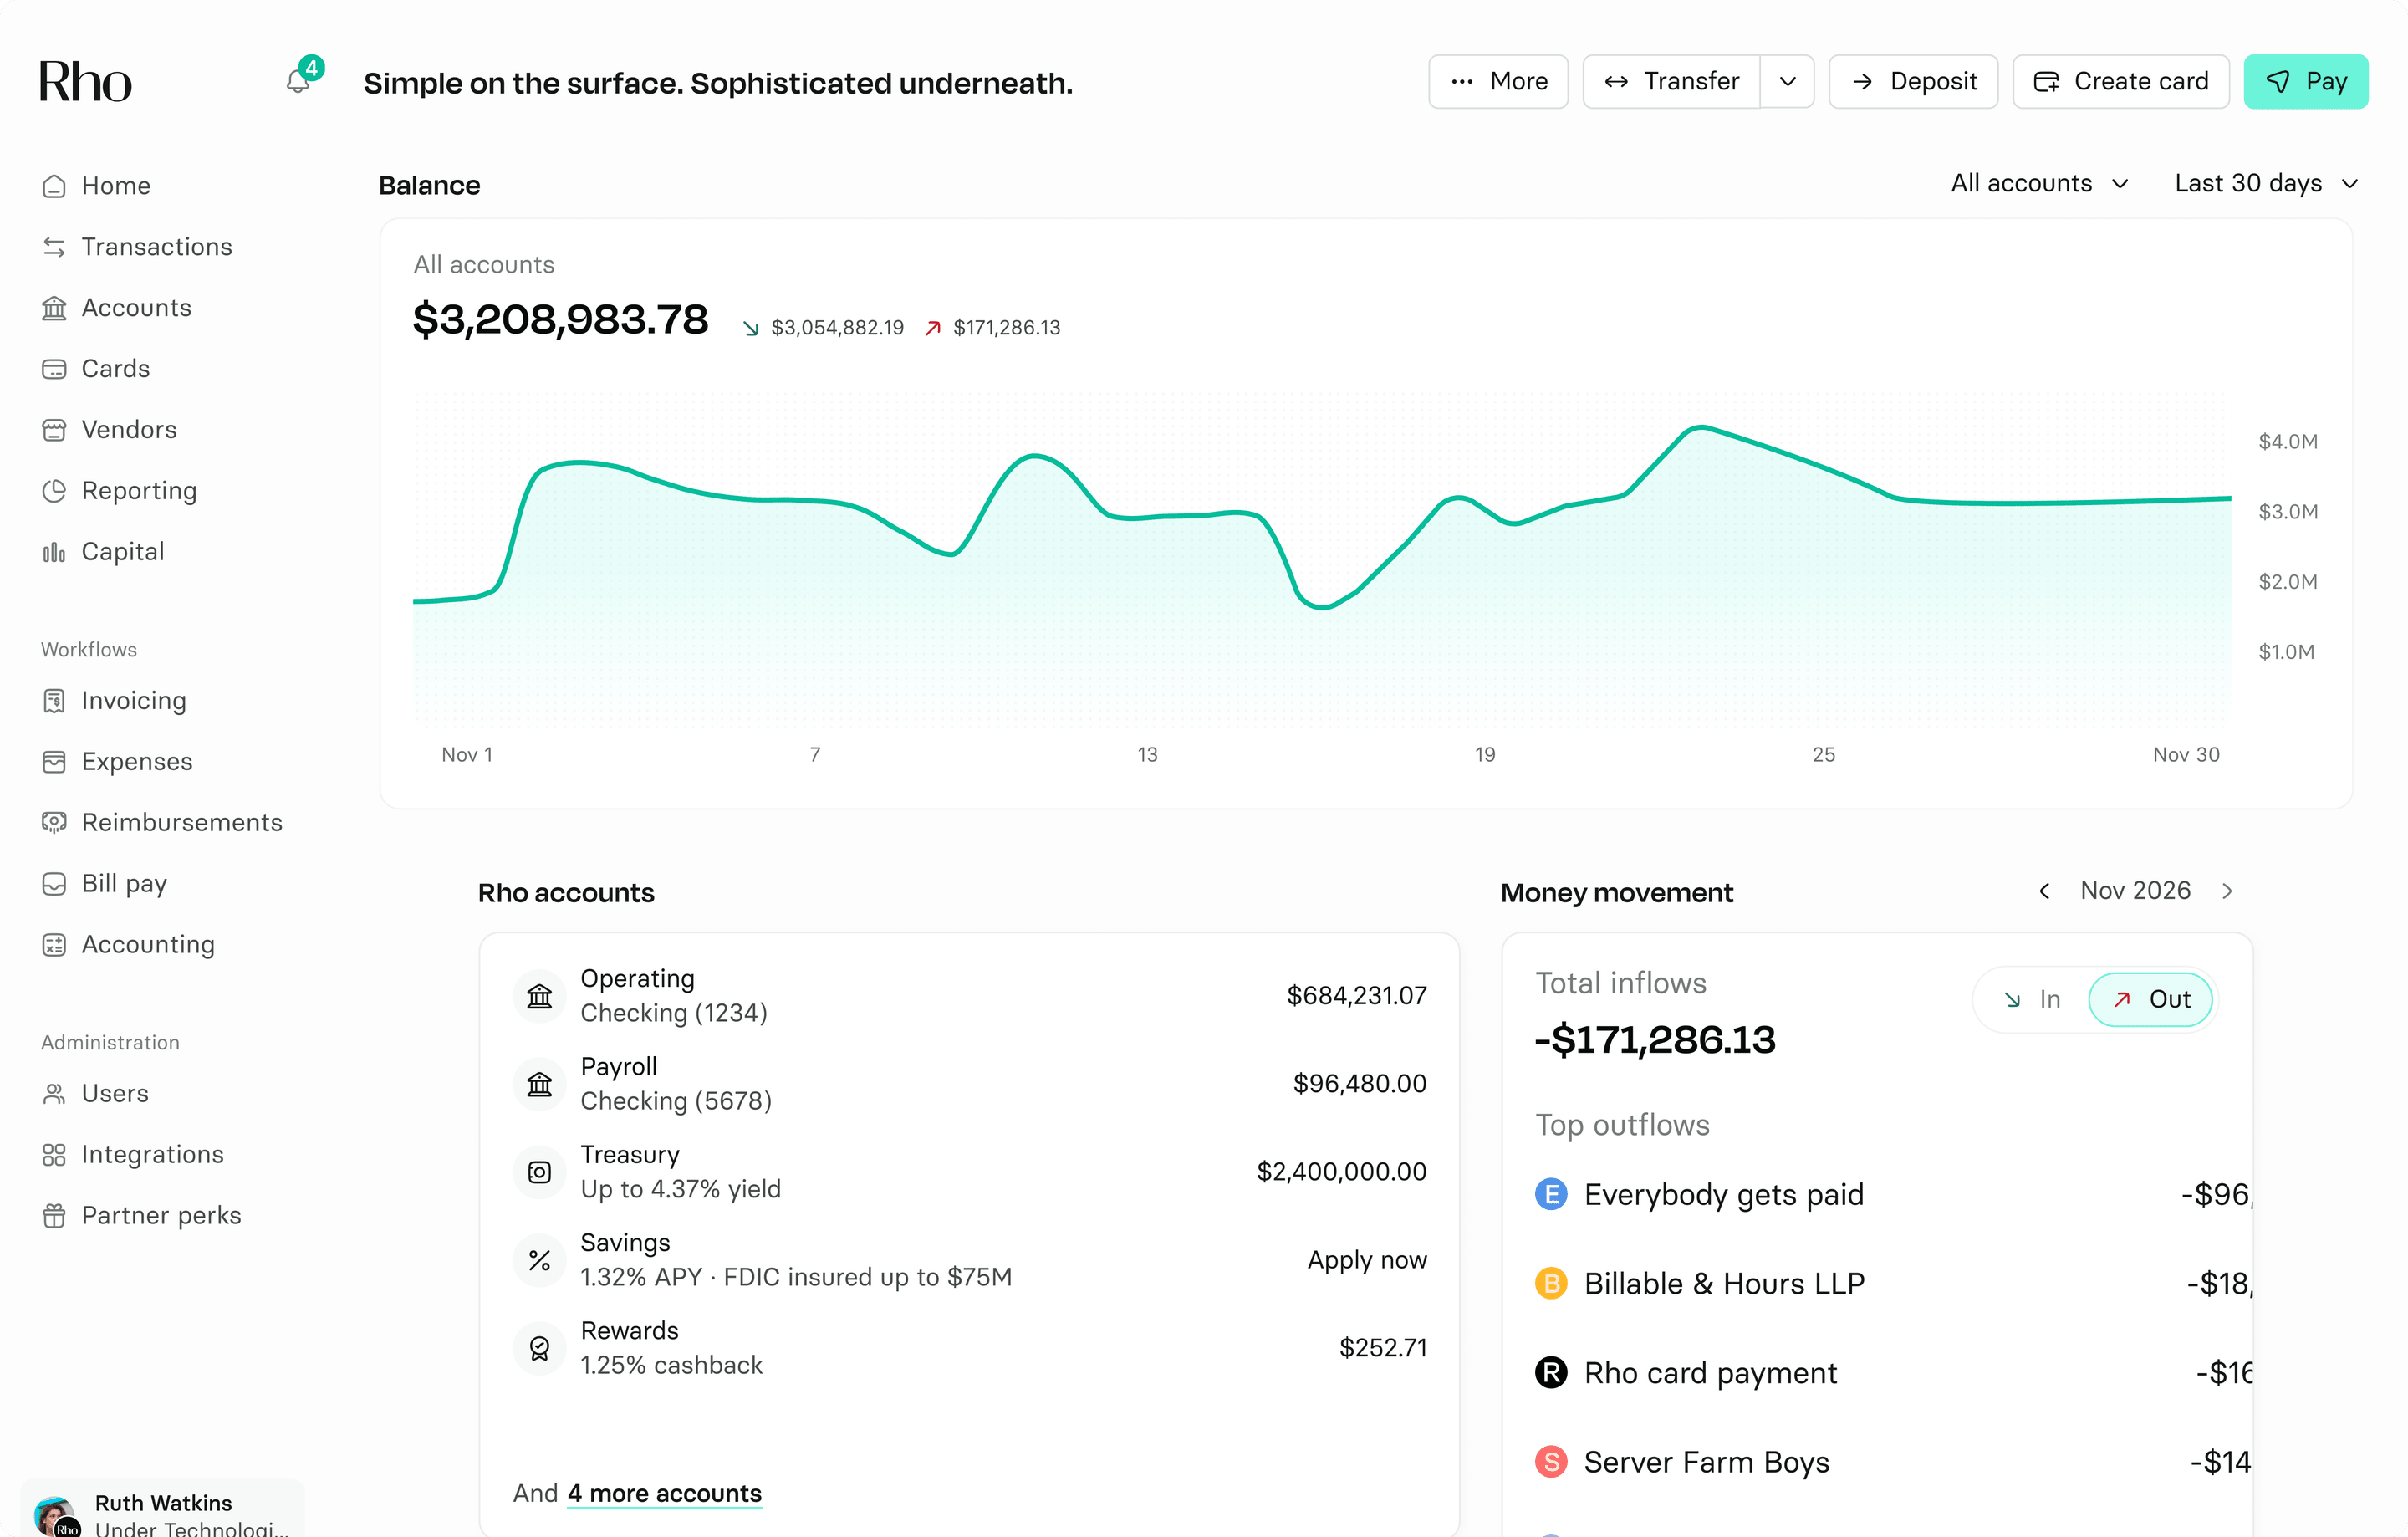The image size is (2408, 1537).
Task: Click the Payroll Checking bank icon
Action: point(540,1084)
